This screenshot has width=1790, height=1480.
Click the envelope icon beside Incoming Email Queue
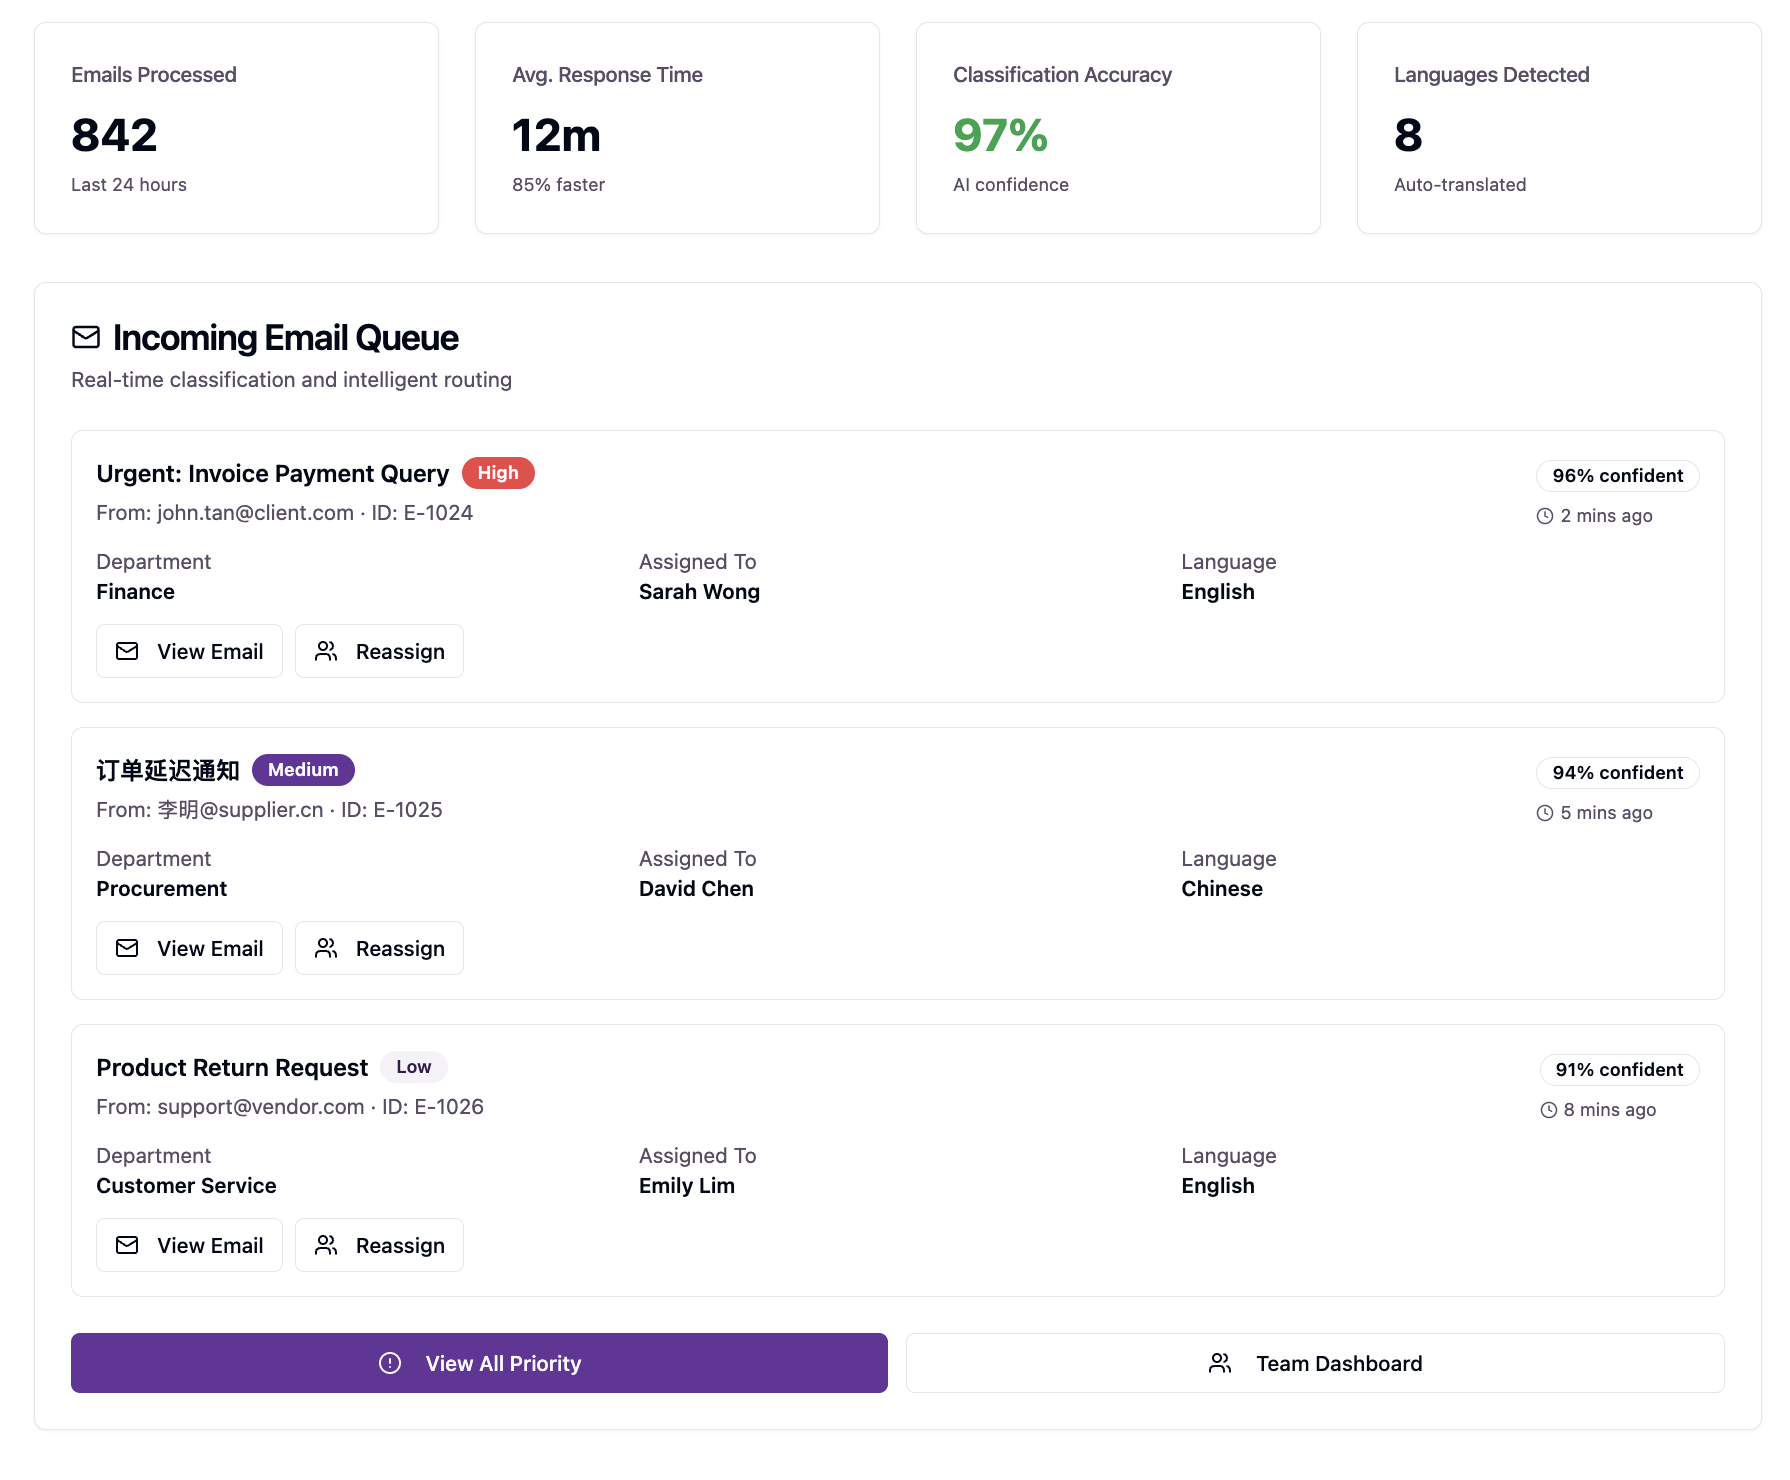point(86,338)
